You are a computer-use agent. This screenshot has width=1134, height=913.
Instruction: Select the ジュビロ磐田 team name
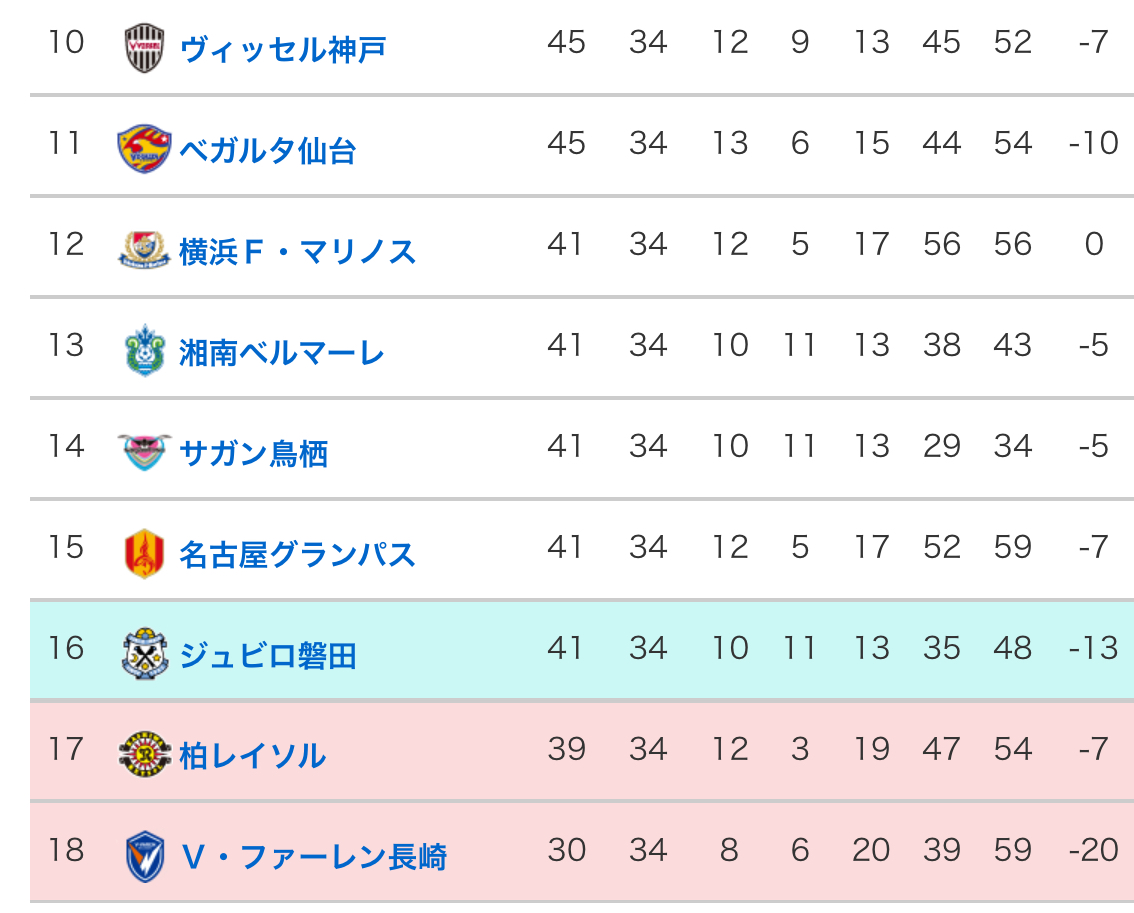(268, 655)
